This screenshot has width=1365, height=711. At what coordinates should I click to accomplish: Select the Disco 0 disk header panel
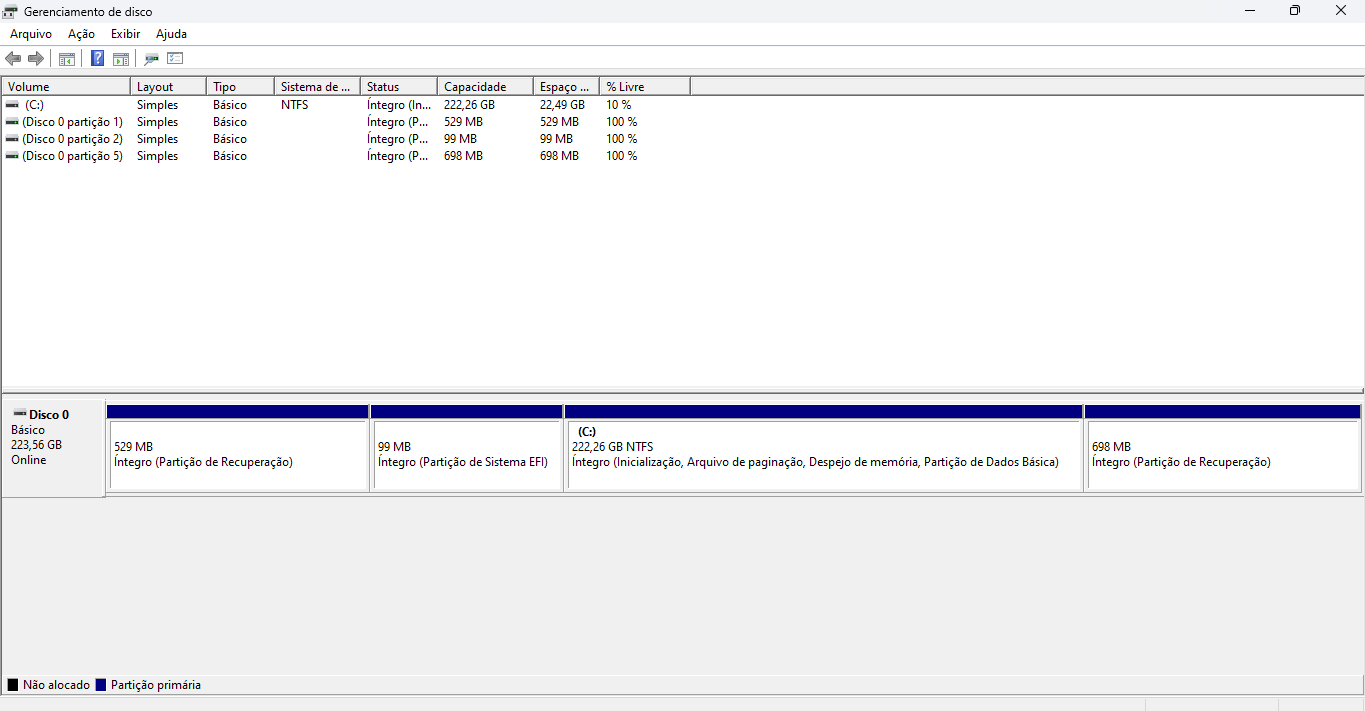click(x=54, y=447)
